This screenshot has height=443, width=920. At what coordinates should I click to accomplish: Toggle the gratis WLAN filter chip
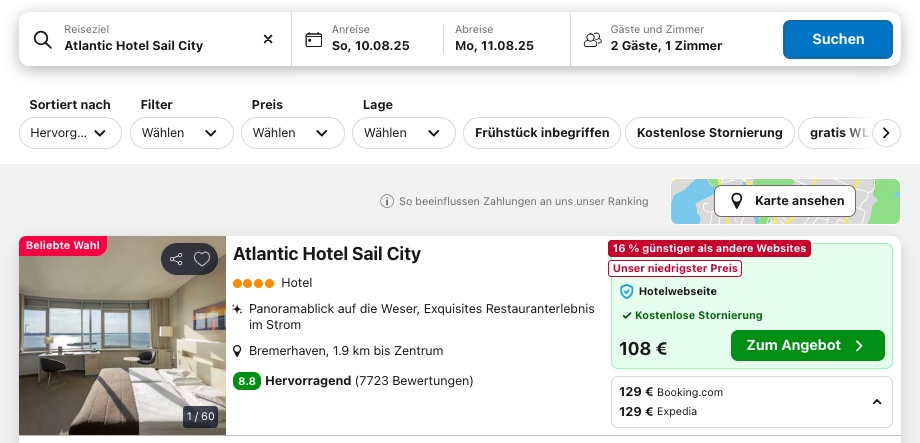coord(838,133)
